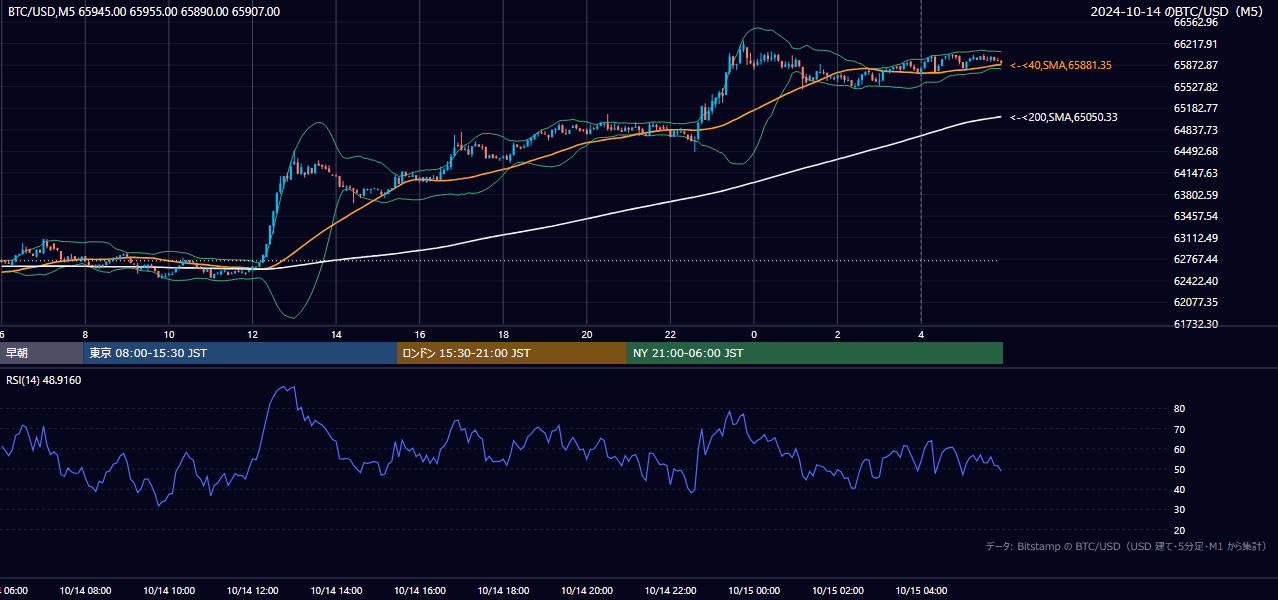This screenshot has width=1278, height=600.
Task: Click the 東京 08:00-15:30 JST session bar
Action: (240, 353)
